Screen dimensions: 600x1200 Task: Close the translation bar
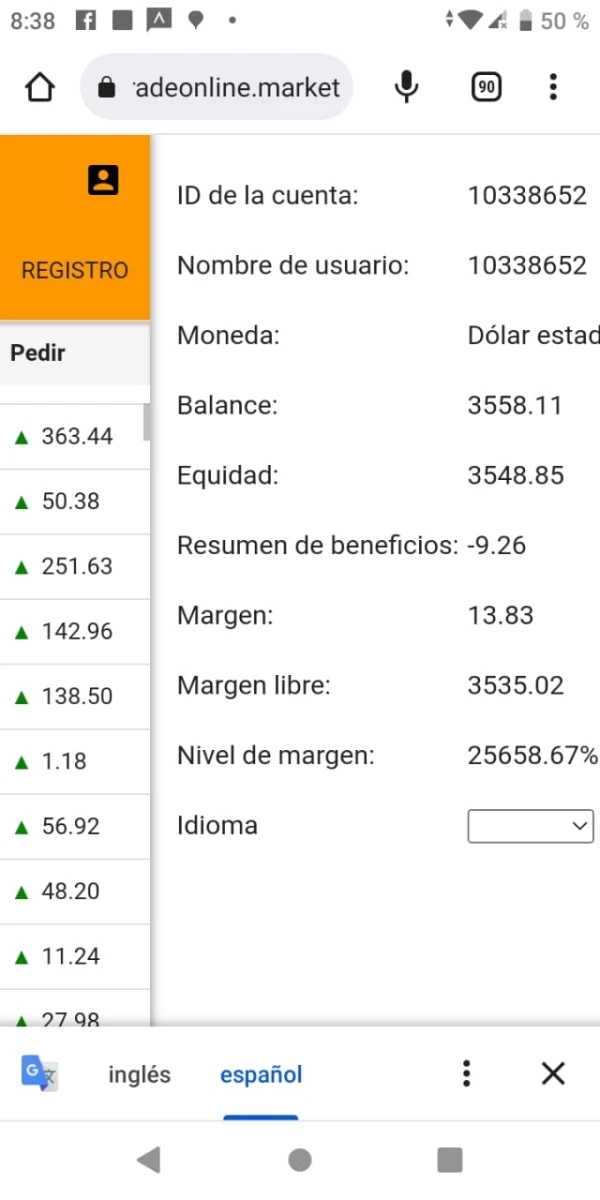[553, 1074]
